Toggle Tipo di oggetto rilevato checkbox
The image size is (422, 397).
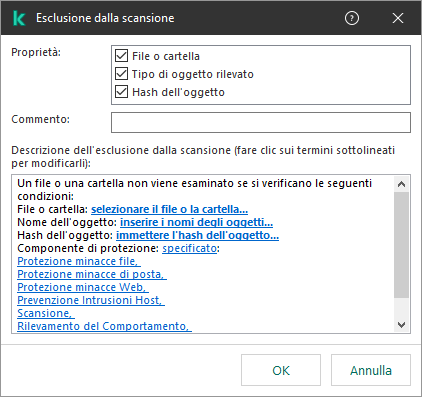click(x=121, y=74)
